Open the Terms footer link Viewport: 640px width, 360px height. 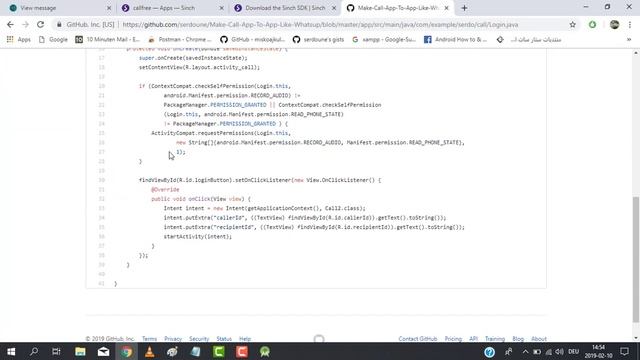coord(149,339)
